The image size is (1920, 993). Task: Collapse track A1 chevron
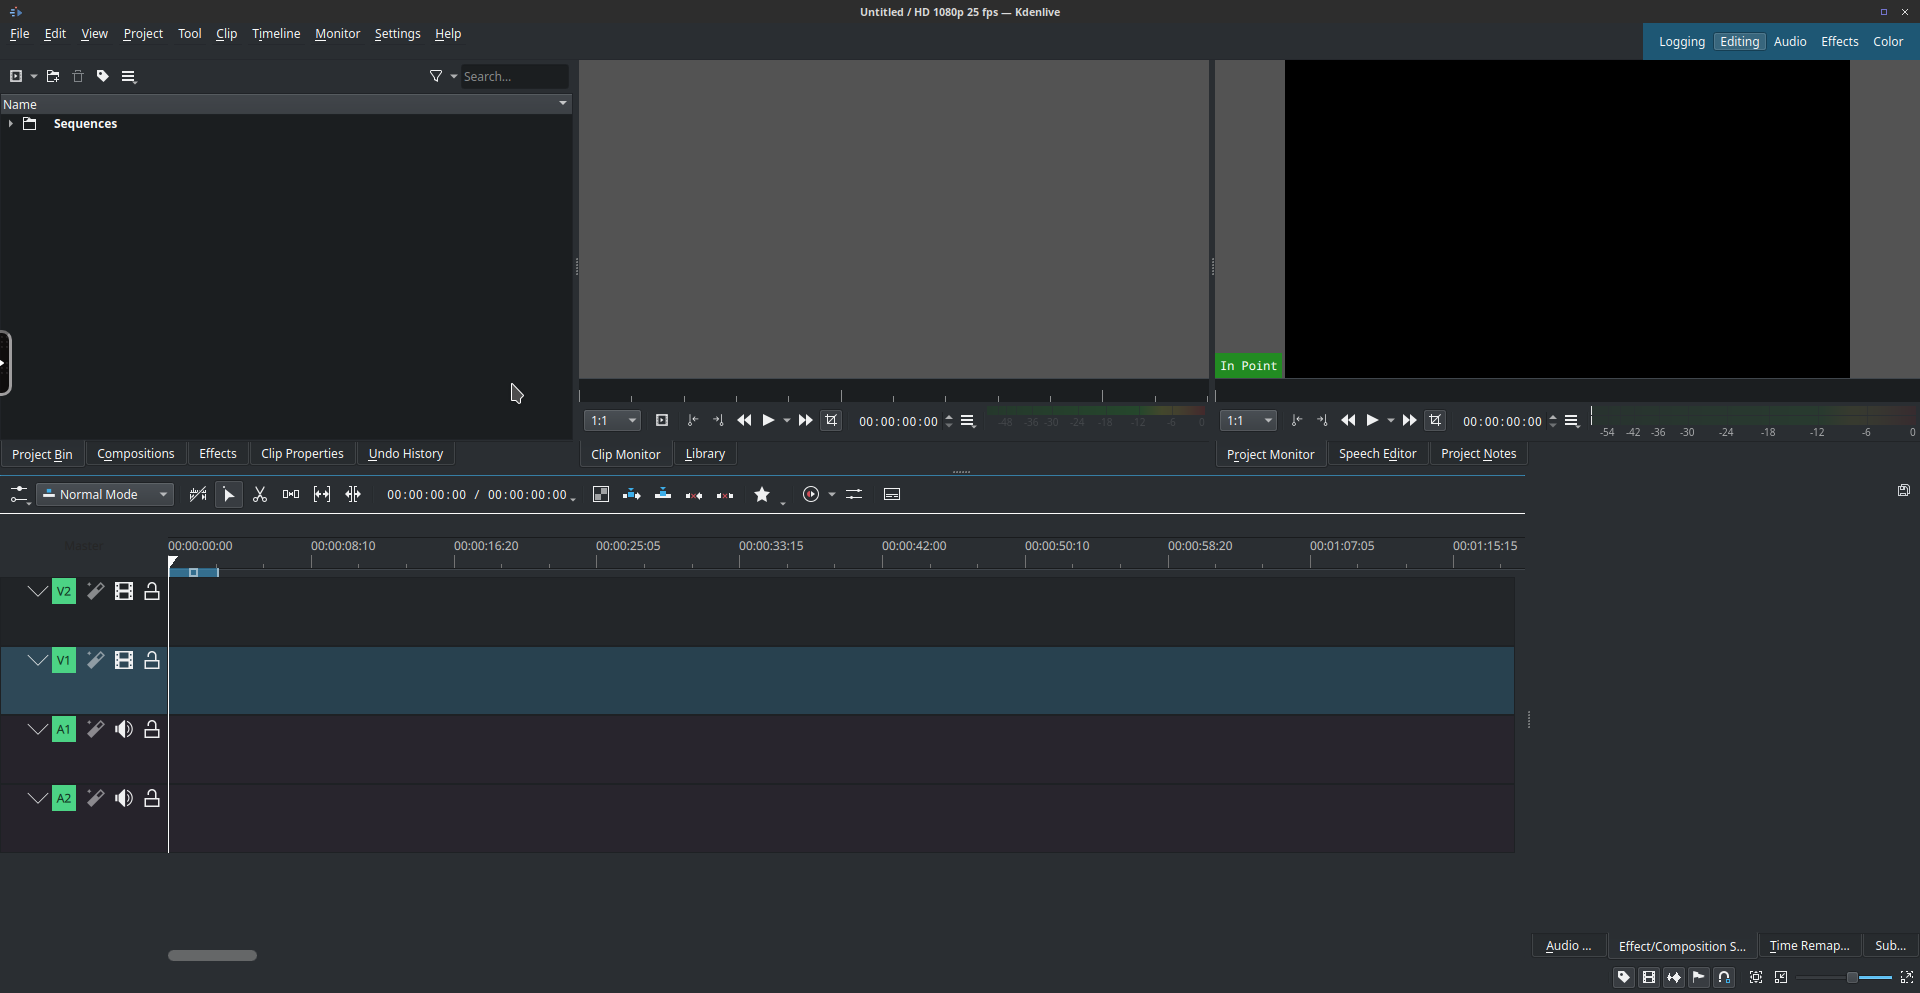click(x=37, y=730)
